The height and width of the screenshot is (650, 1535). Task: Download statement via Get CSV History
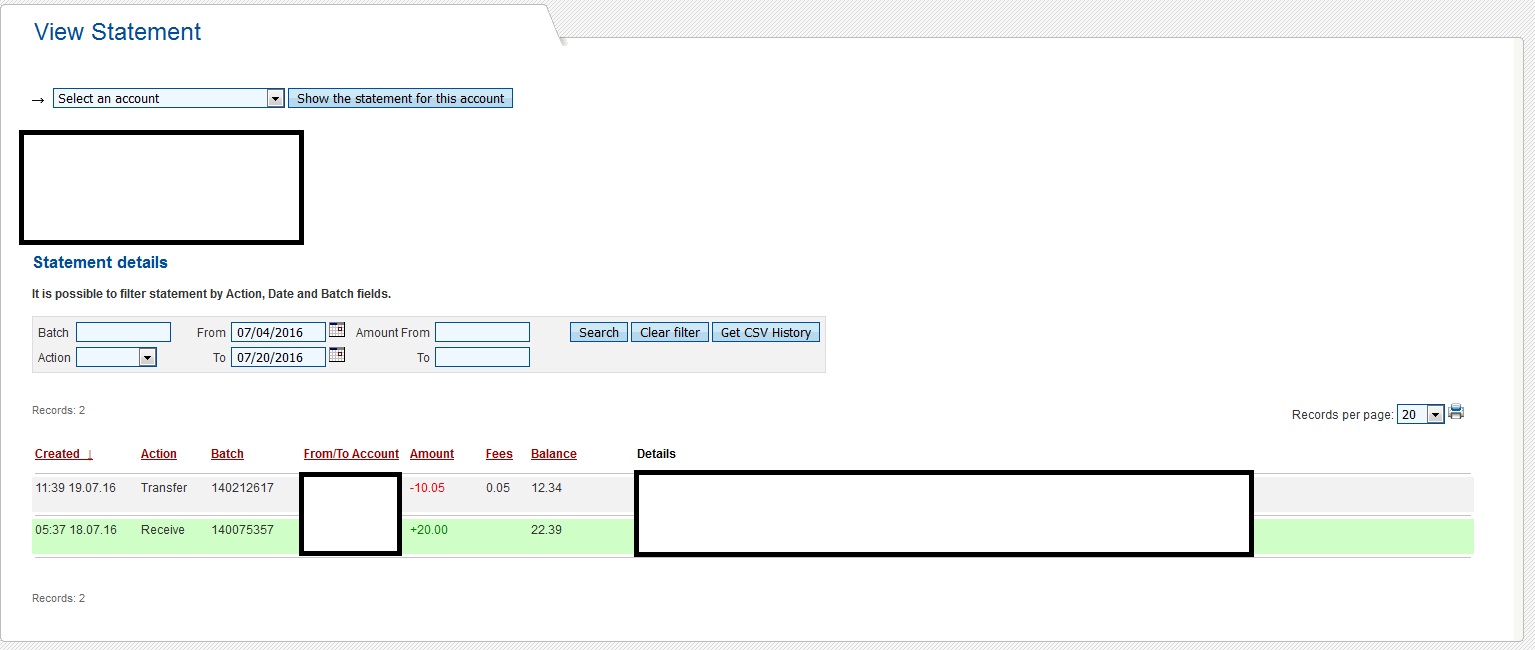point(765,333)
